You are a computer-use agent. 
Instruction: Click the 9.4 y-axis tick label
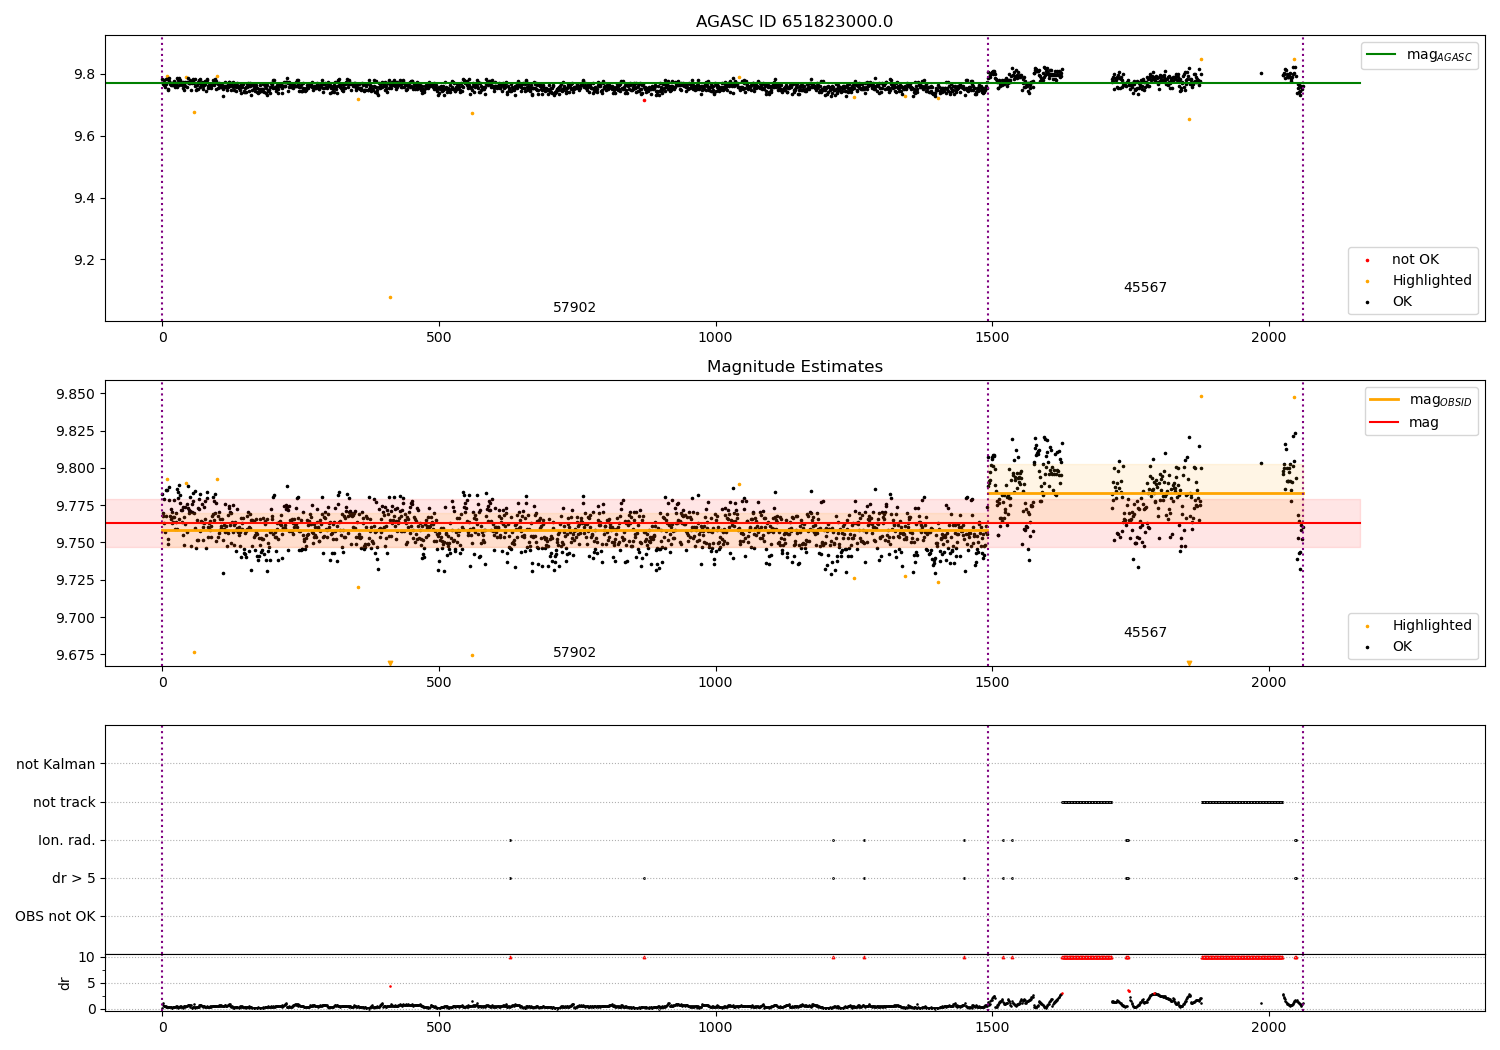(x=84, y=199)
